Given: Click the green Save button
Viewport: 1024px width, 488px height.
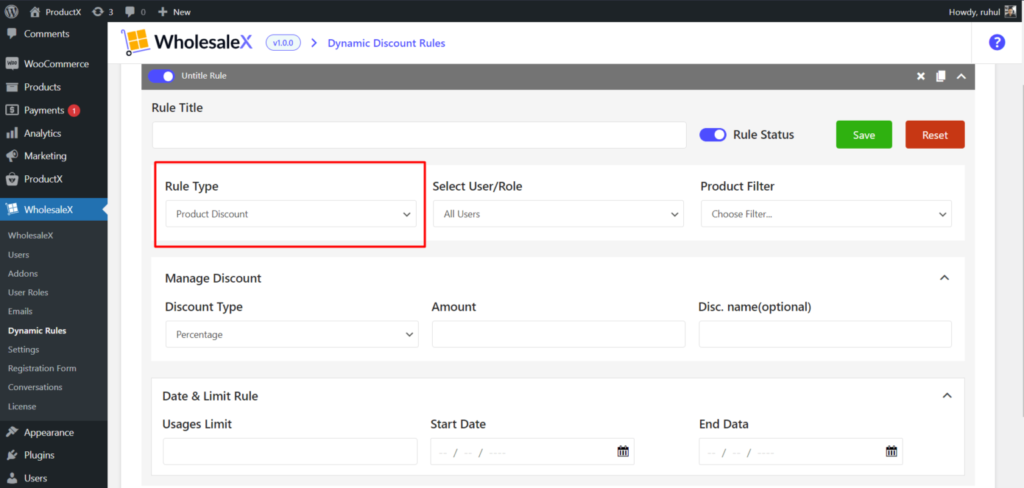Looking at the screenshot, I should (864, 135).
